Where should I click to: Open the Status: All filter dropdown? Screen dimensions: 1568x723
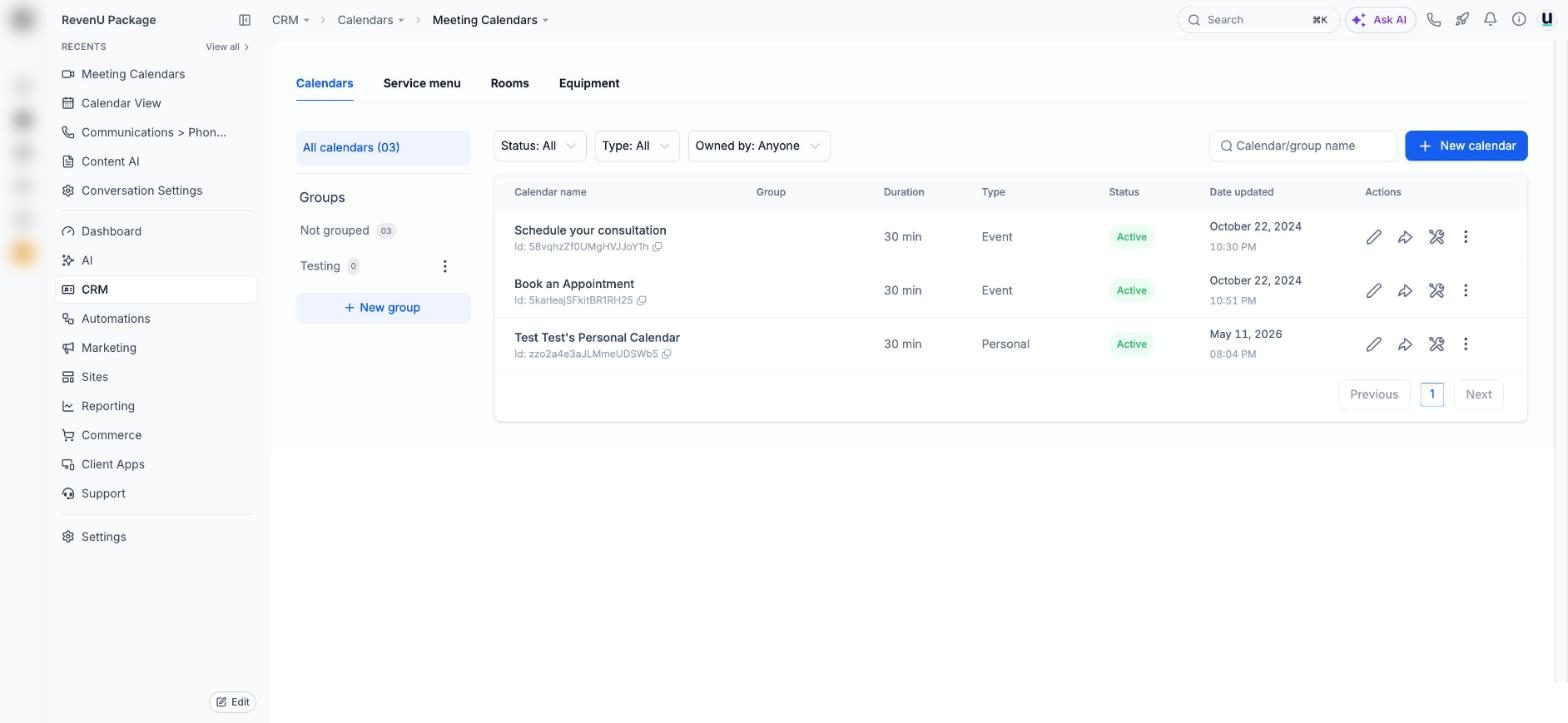coord(540,146)
